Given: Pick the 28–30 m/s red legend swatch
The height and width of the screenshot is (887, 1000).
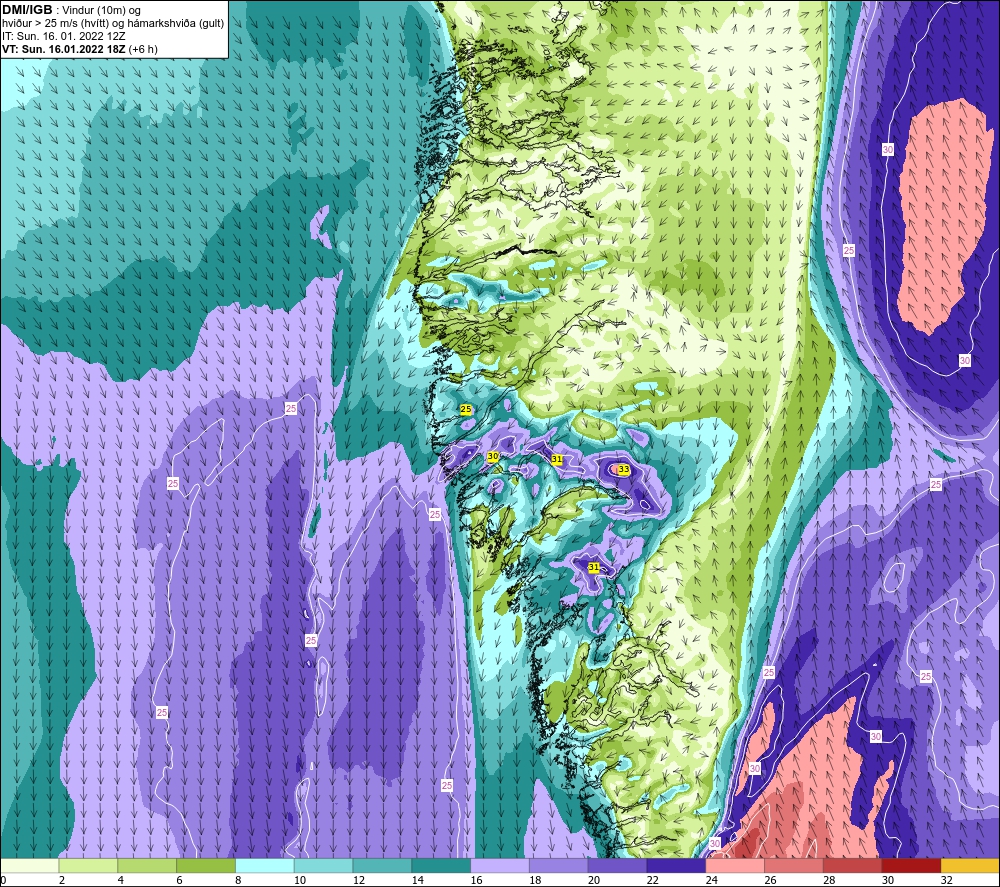Looking at the screenshot, I should (x=853, y=865).
